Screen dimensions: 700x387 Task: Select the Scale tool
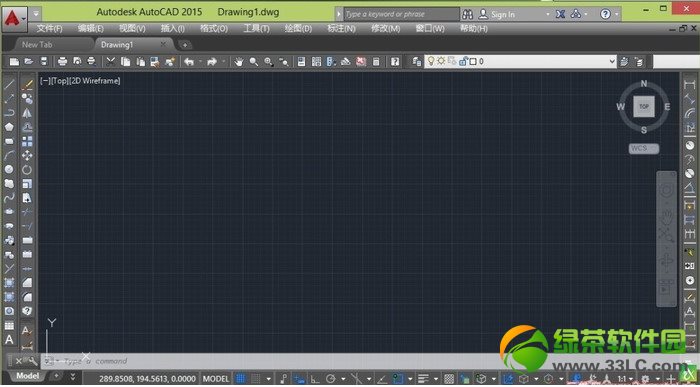pyautogui.click(x=27, y=183)
